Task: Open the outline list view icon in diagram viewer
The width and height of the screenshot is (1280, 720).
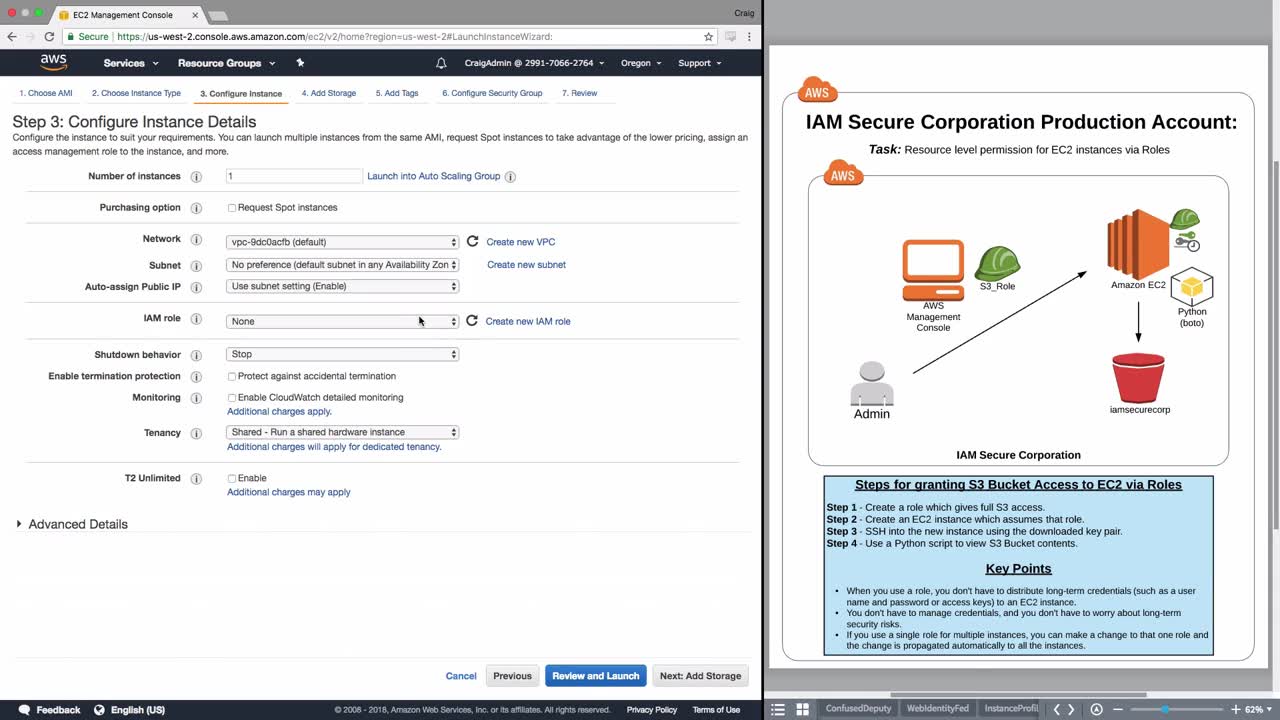Action: [778, 709]
